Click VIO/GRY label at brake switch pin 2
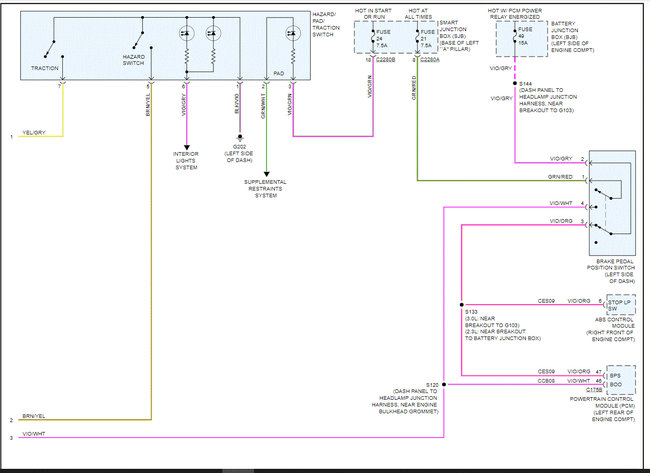This screenshot has height=473, width=650. (x=561, y=159)
